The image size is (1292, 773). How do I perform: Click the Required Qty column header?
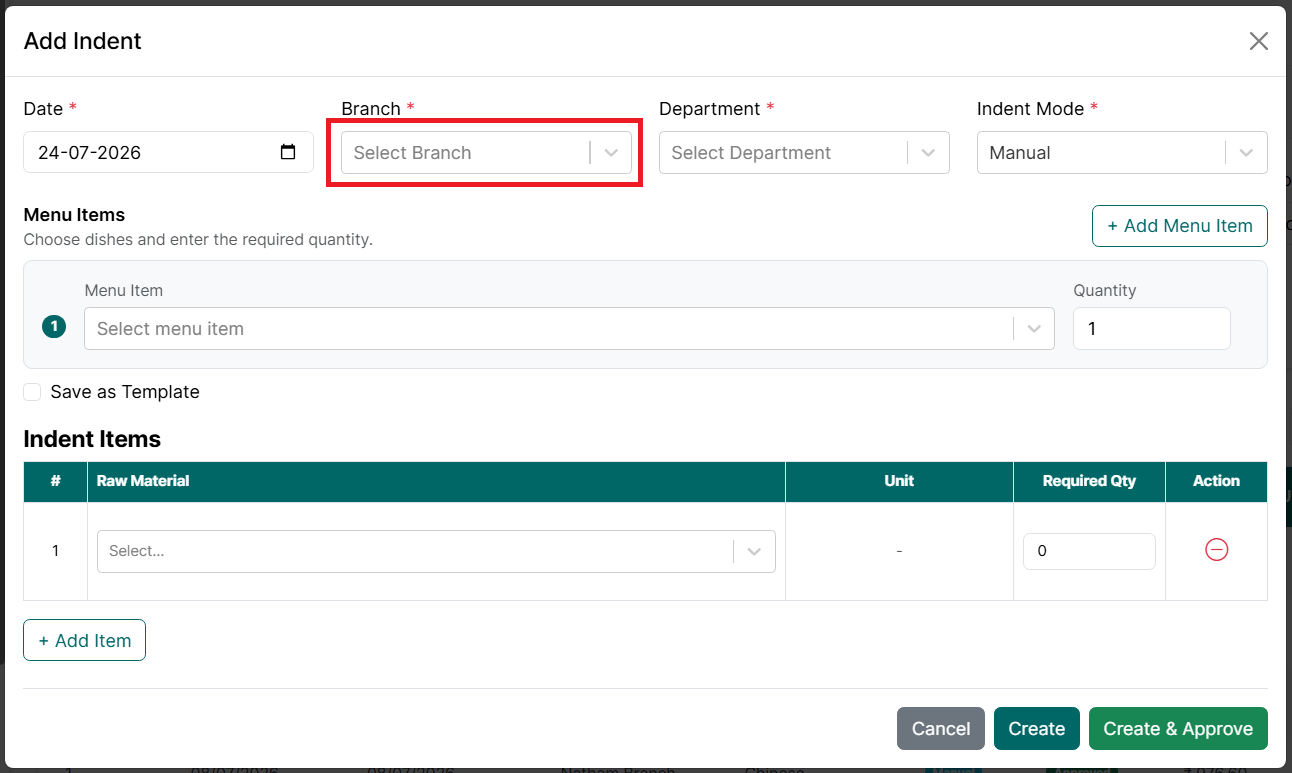pos(1089,481)
